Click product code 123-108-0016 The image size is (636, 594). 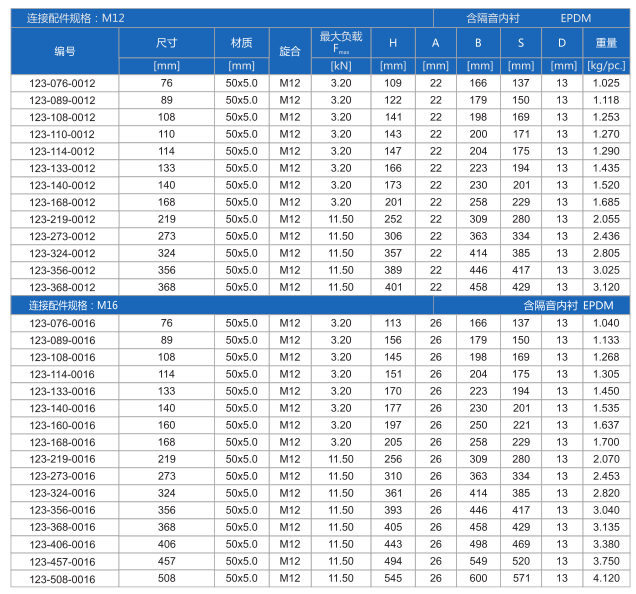click(62, 357)
